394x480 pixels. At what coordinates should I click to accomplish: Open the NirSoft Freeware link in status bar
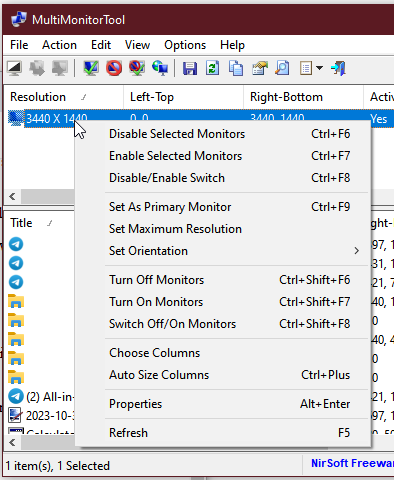[352, 463]
